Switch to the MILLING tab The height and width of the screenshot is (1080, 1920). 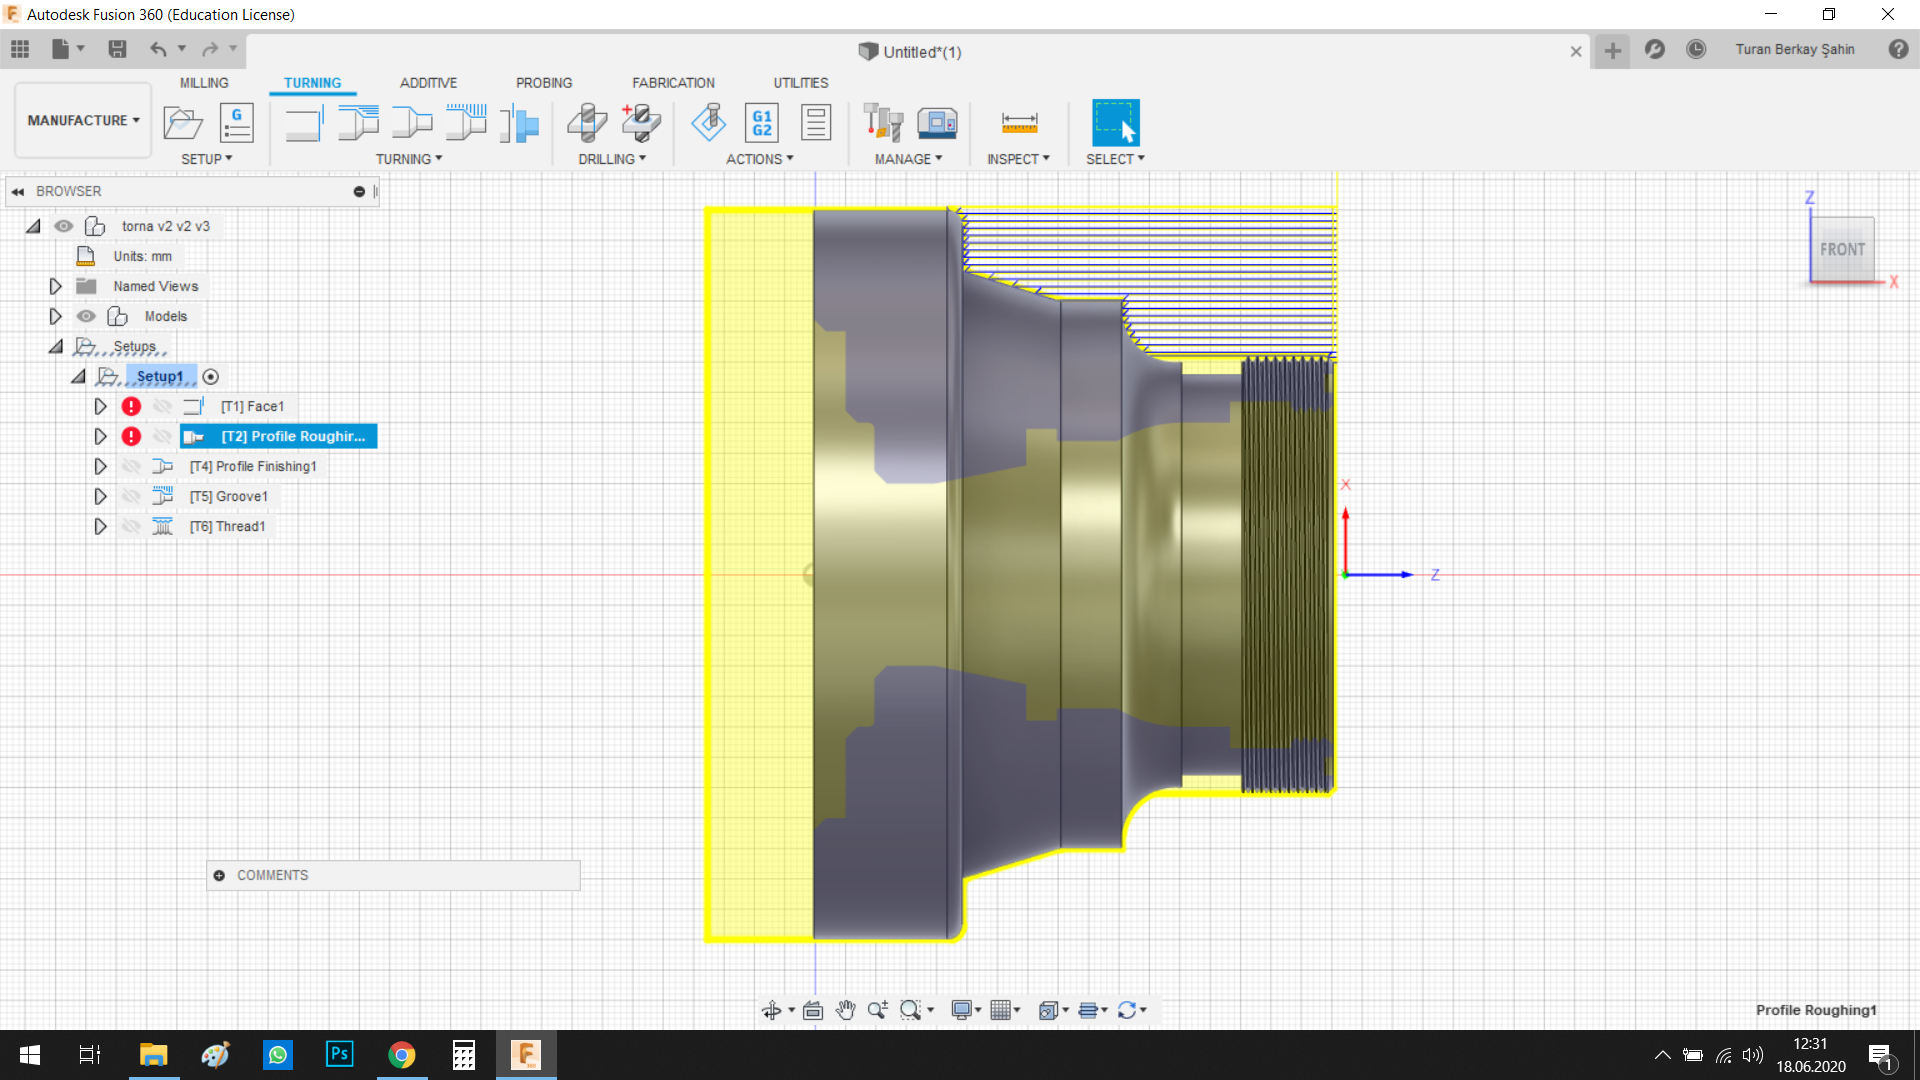point(204,83)
